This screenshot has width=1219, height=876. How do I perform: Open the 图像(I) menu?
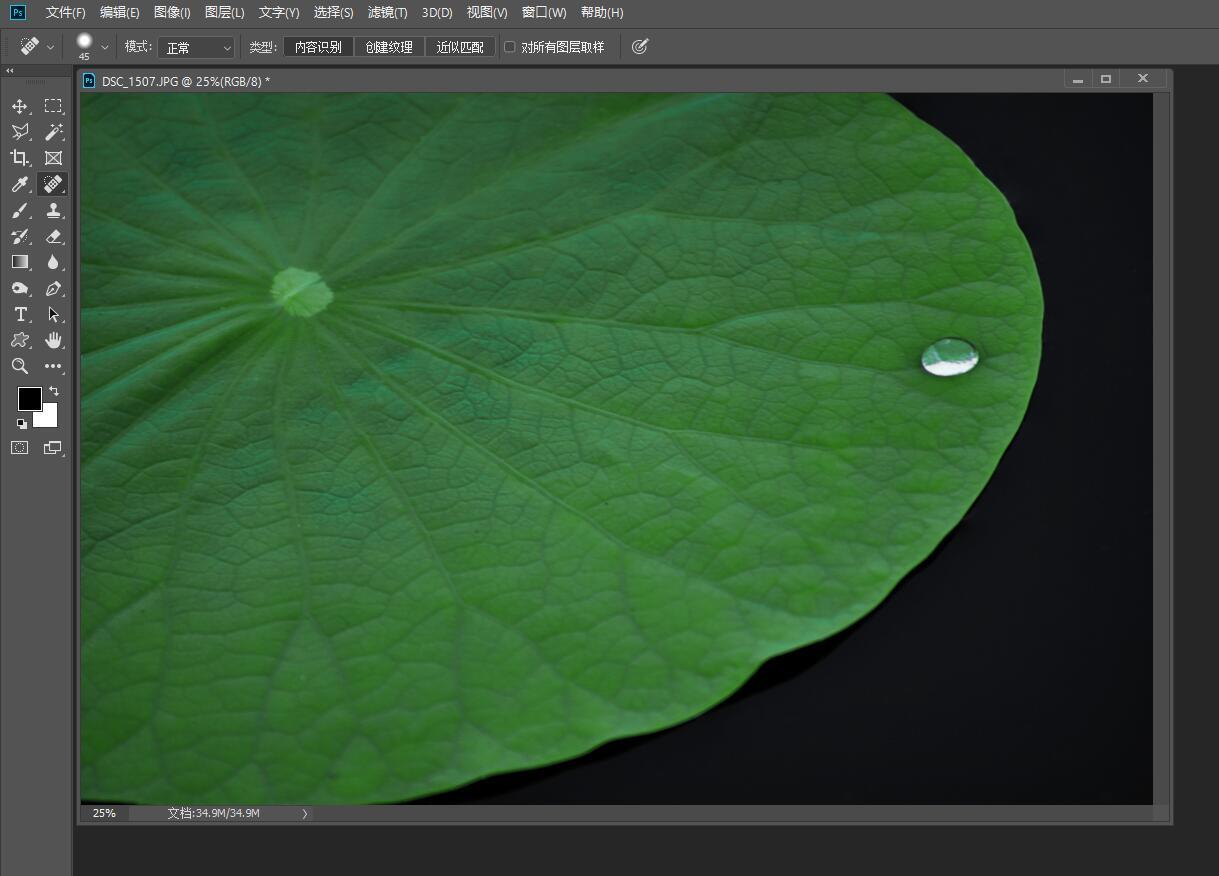click(x=172, y=12)
